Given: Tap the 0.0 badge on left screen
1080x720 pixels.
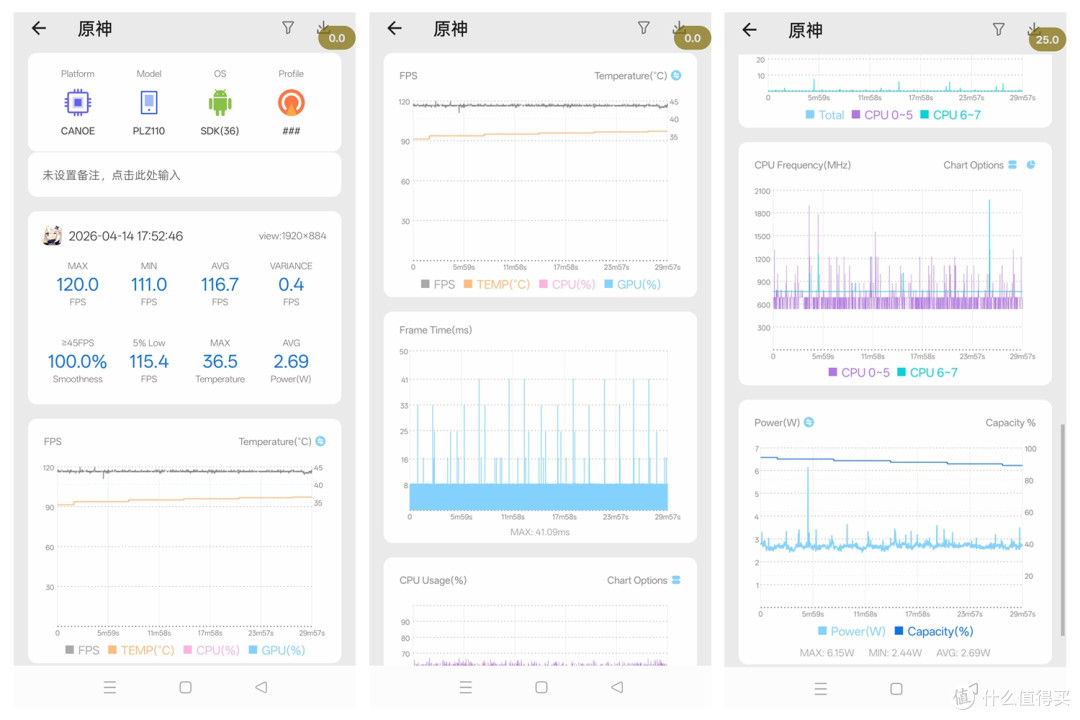Looking at the screenshot, I should point(337,38).
